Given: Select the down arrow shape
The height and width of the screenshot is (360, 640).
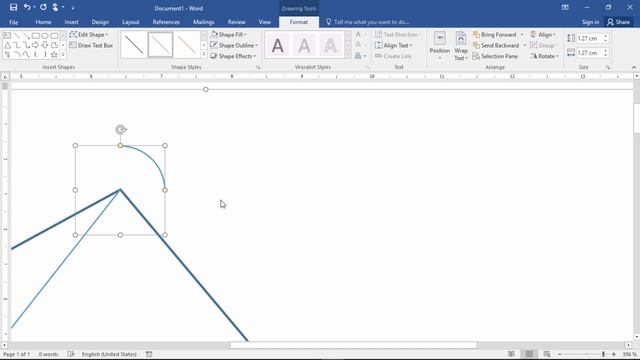Looking at the screenshot, I should pyautogui.click(x=45, y=45).
